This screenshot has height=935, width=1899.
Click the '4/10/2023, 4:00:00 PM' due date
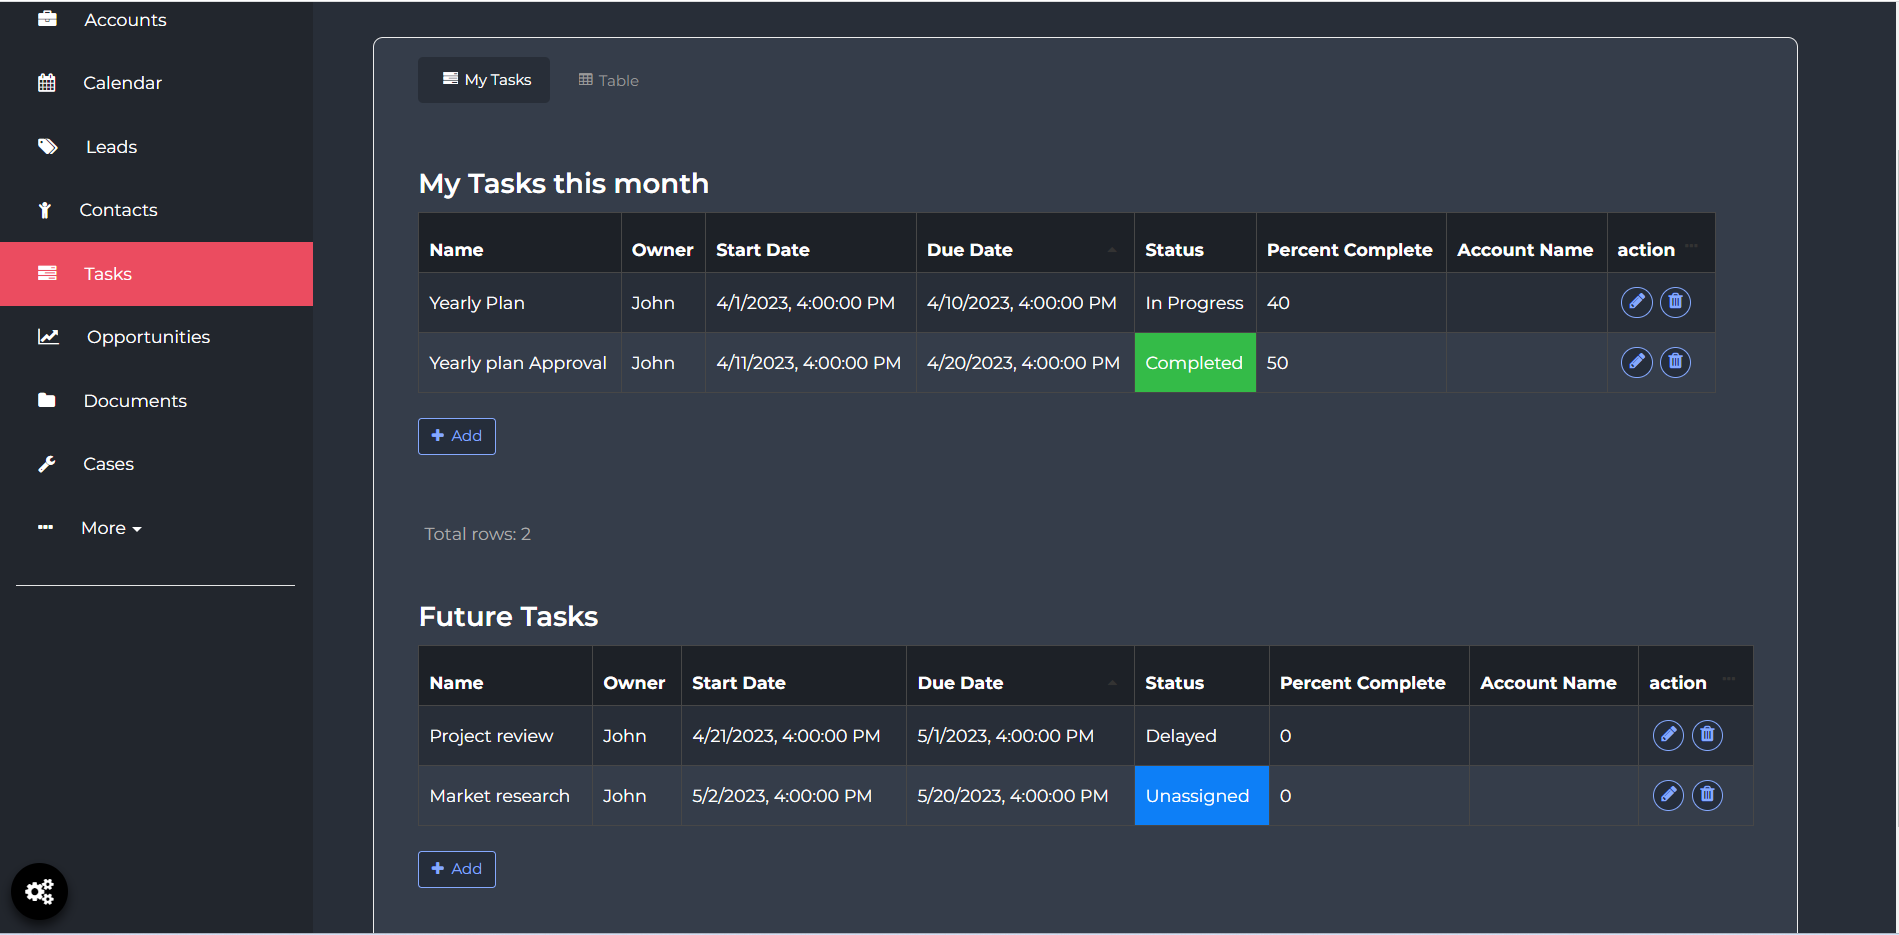1021,303
